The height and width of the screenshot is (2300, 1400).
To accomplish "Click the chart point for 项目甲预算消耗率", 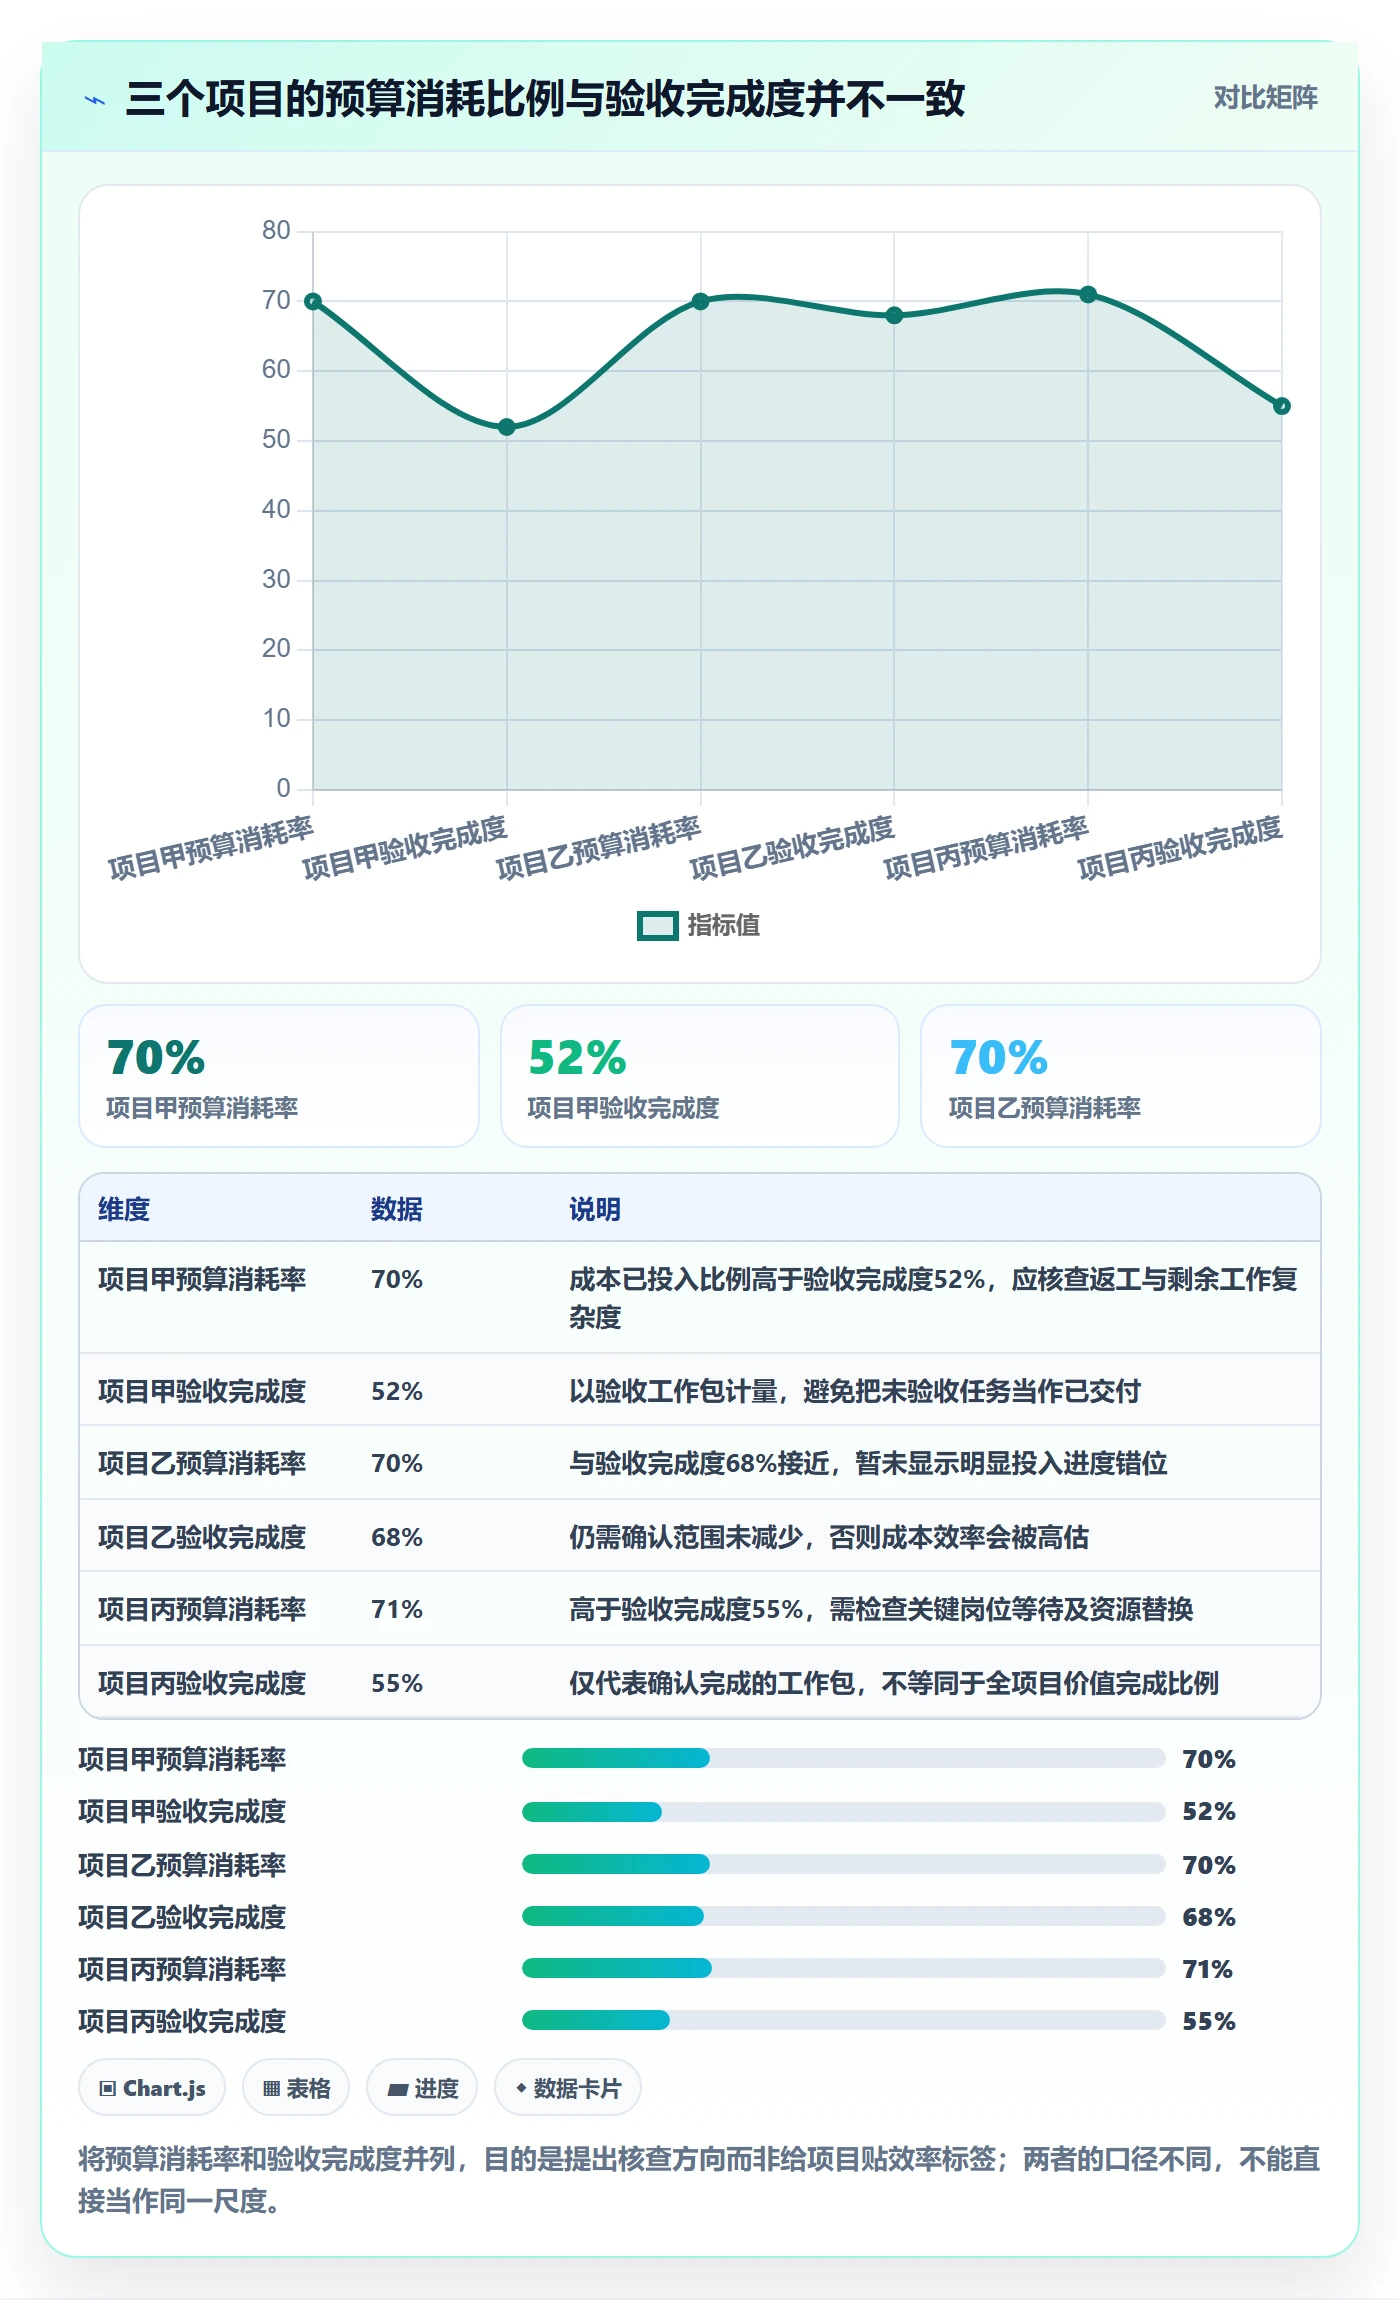I will [313, 301].
